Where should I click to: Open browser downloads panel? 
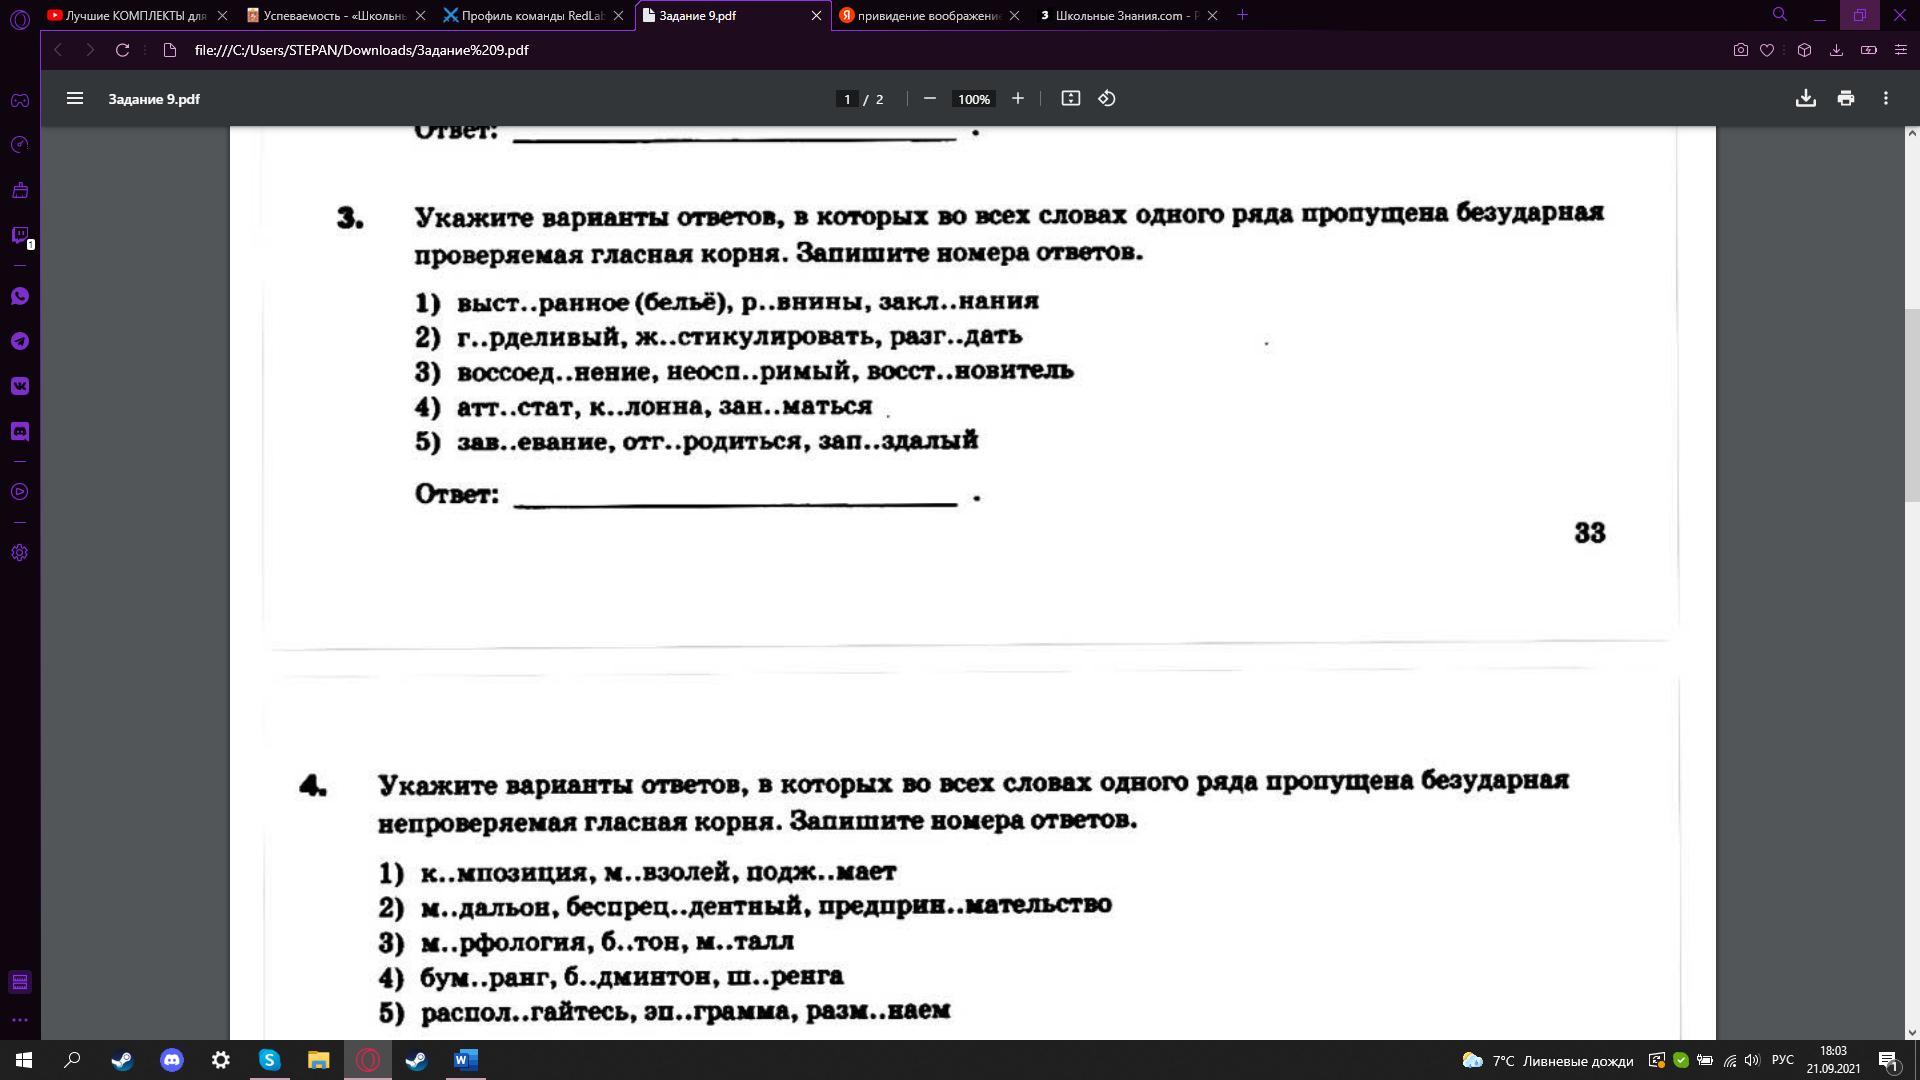point(1836,50)
